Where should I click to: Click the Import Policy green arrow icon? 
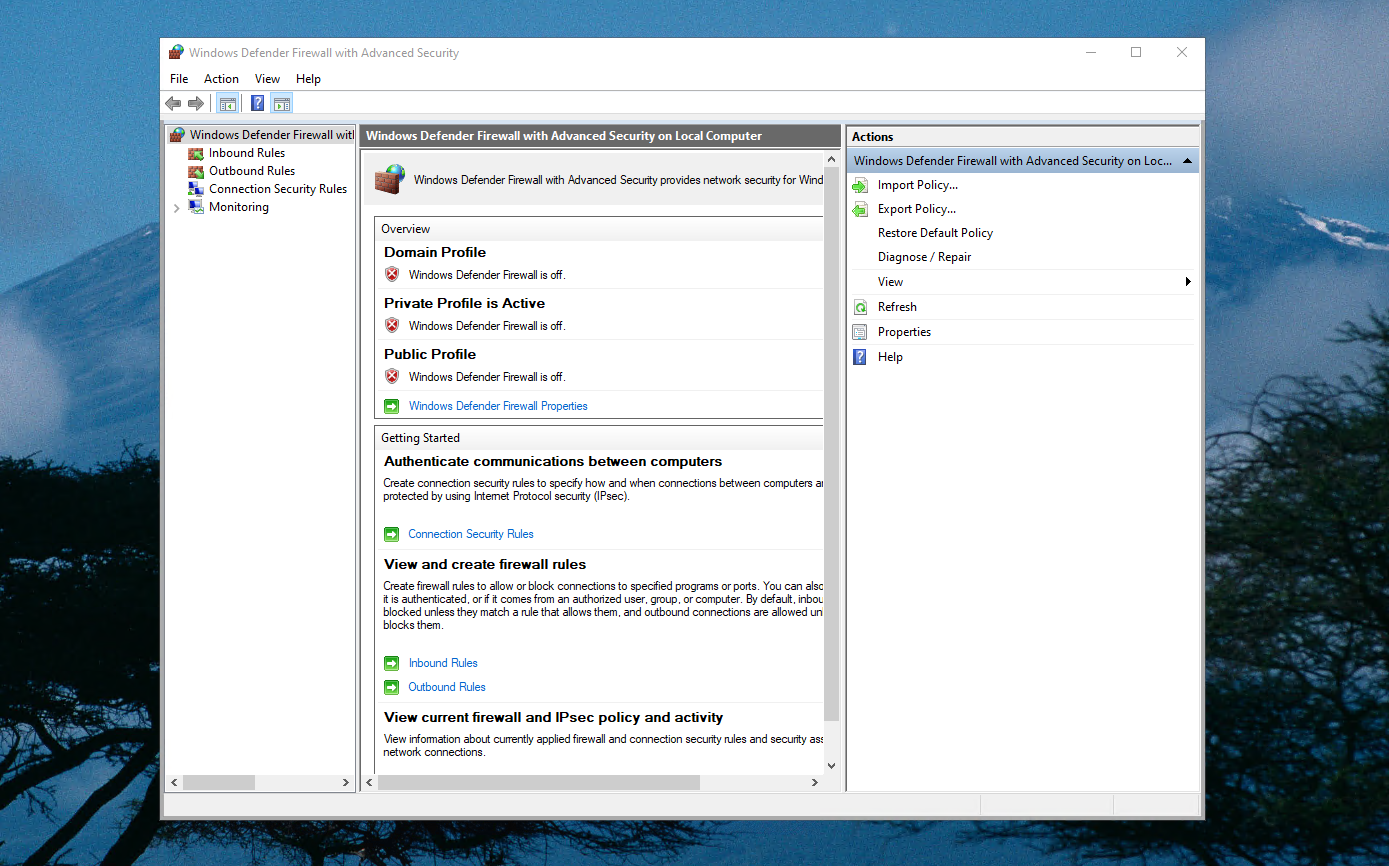click(x=860, y=185)
